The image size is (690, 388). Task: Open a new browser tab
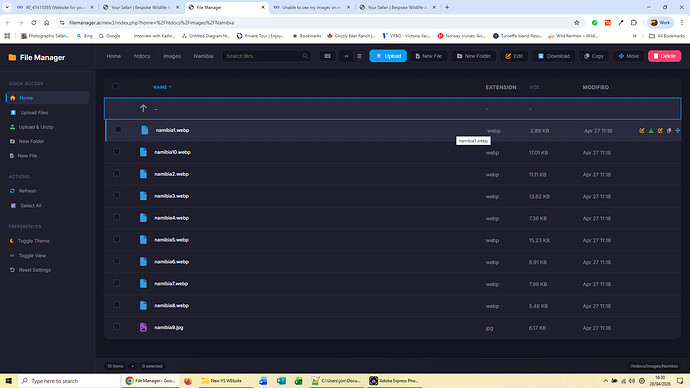point(447,7)
